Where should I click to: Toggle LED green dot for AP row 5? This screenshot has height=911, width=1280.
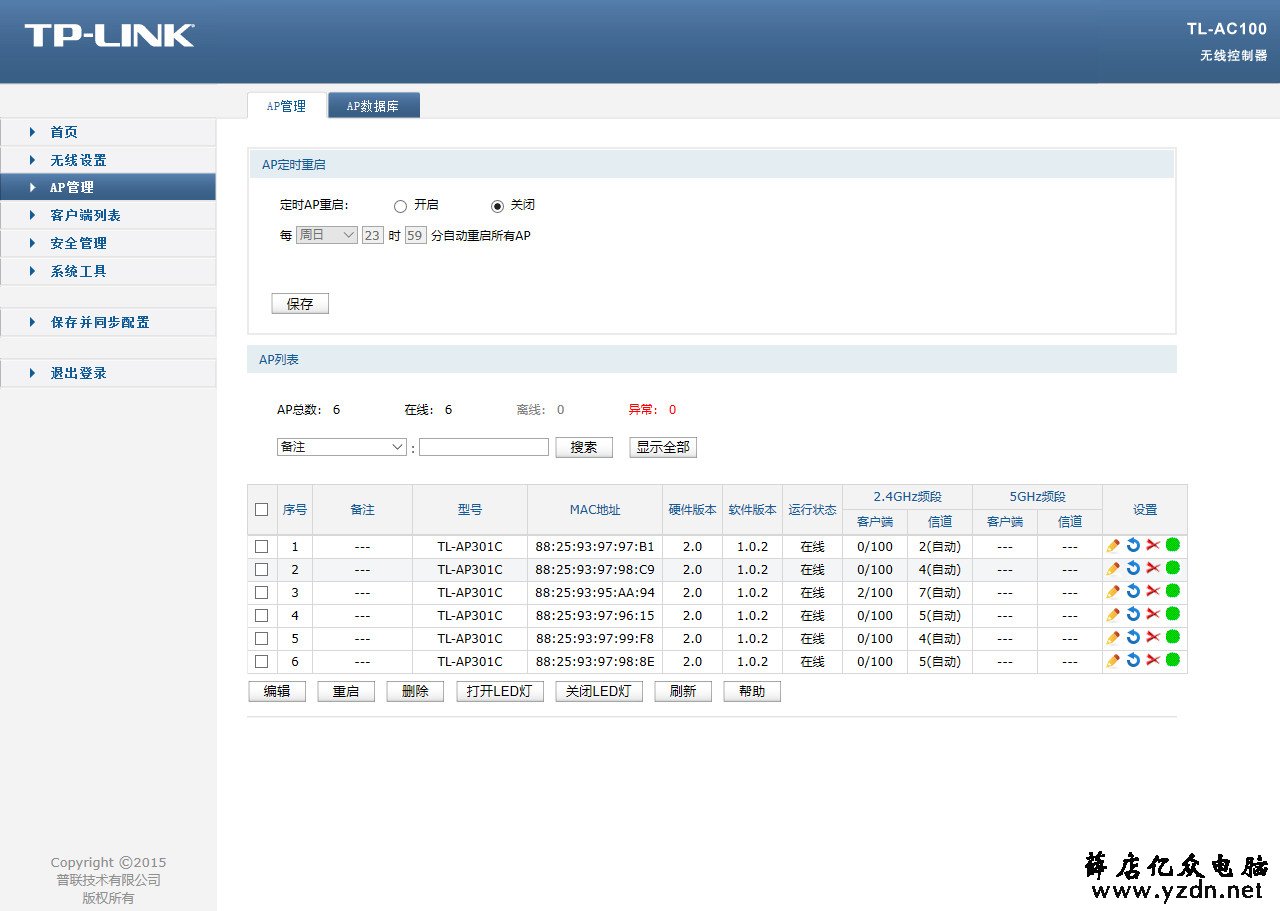click(x=1173, y=636)
